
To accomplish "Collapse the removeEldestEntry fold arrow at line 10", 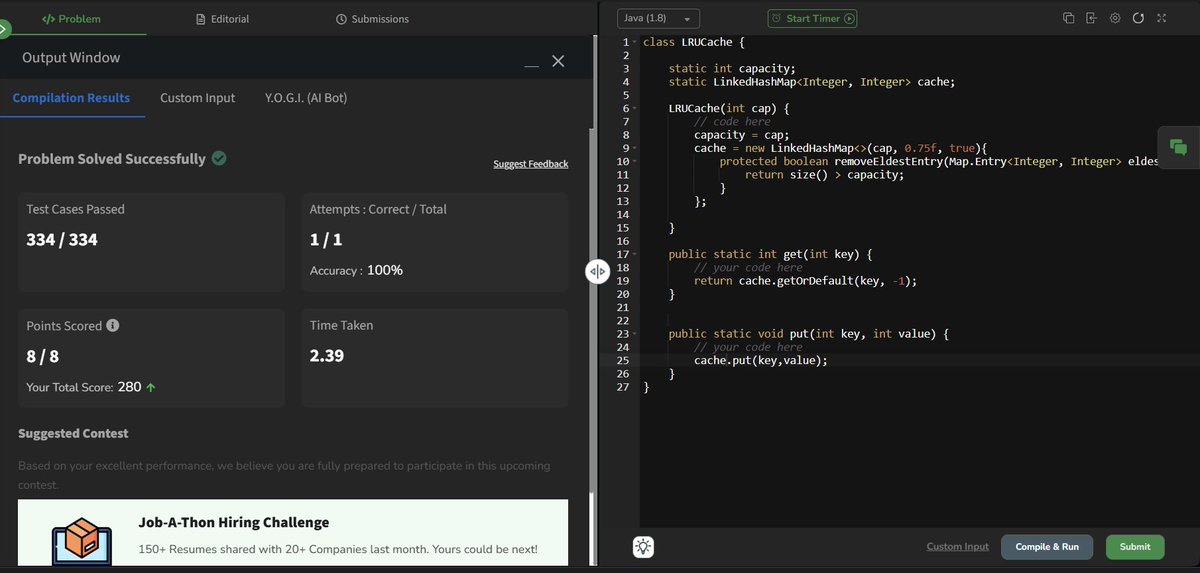I will (635, 161).
